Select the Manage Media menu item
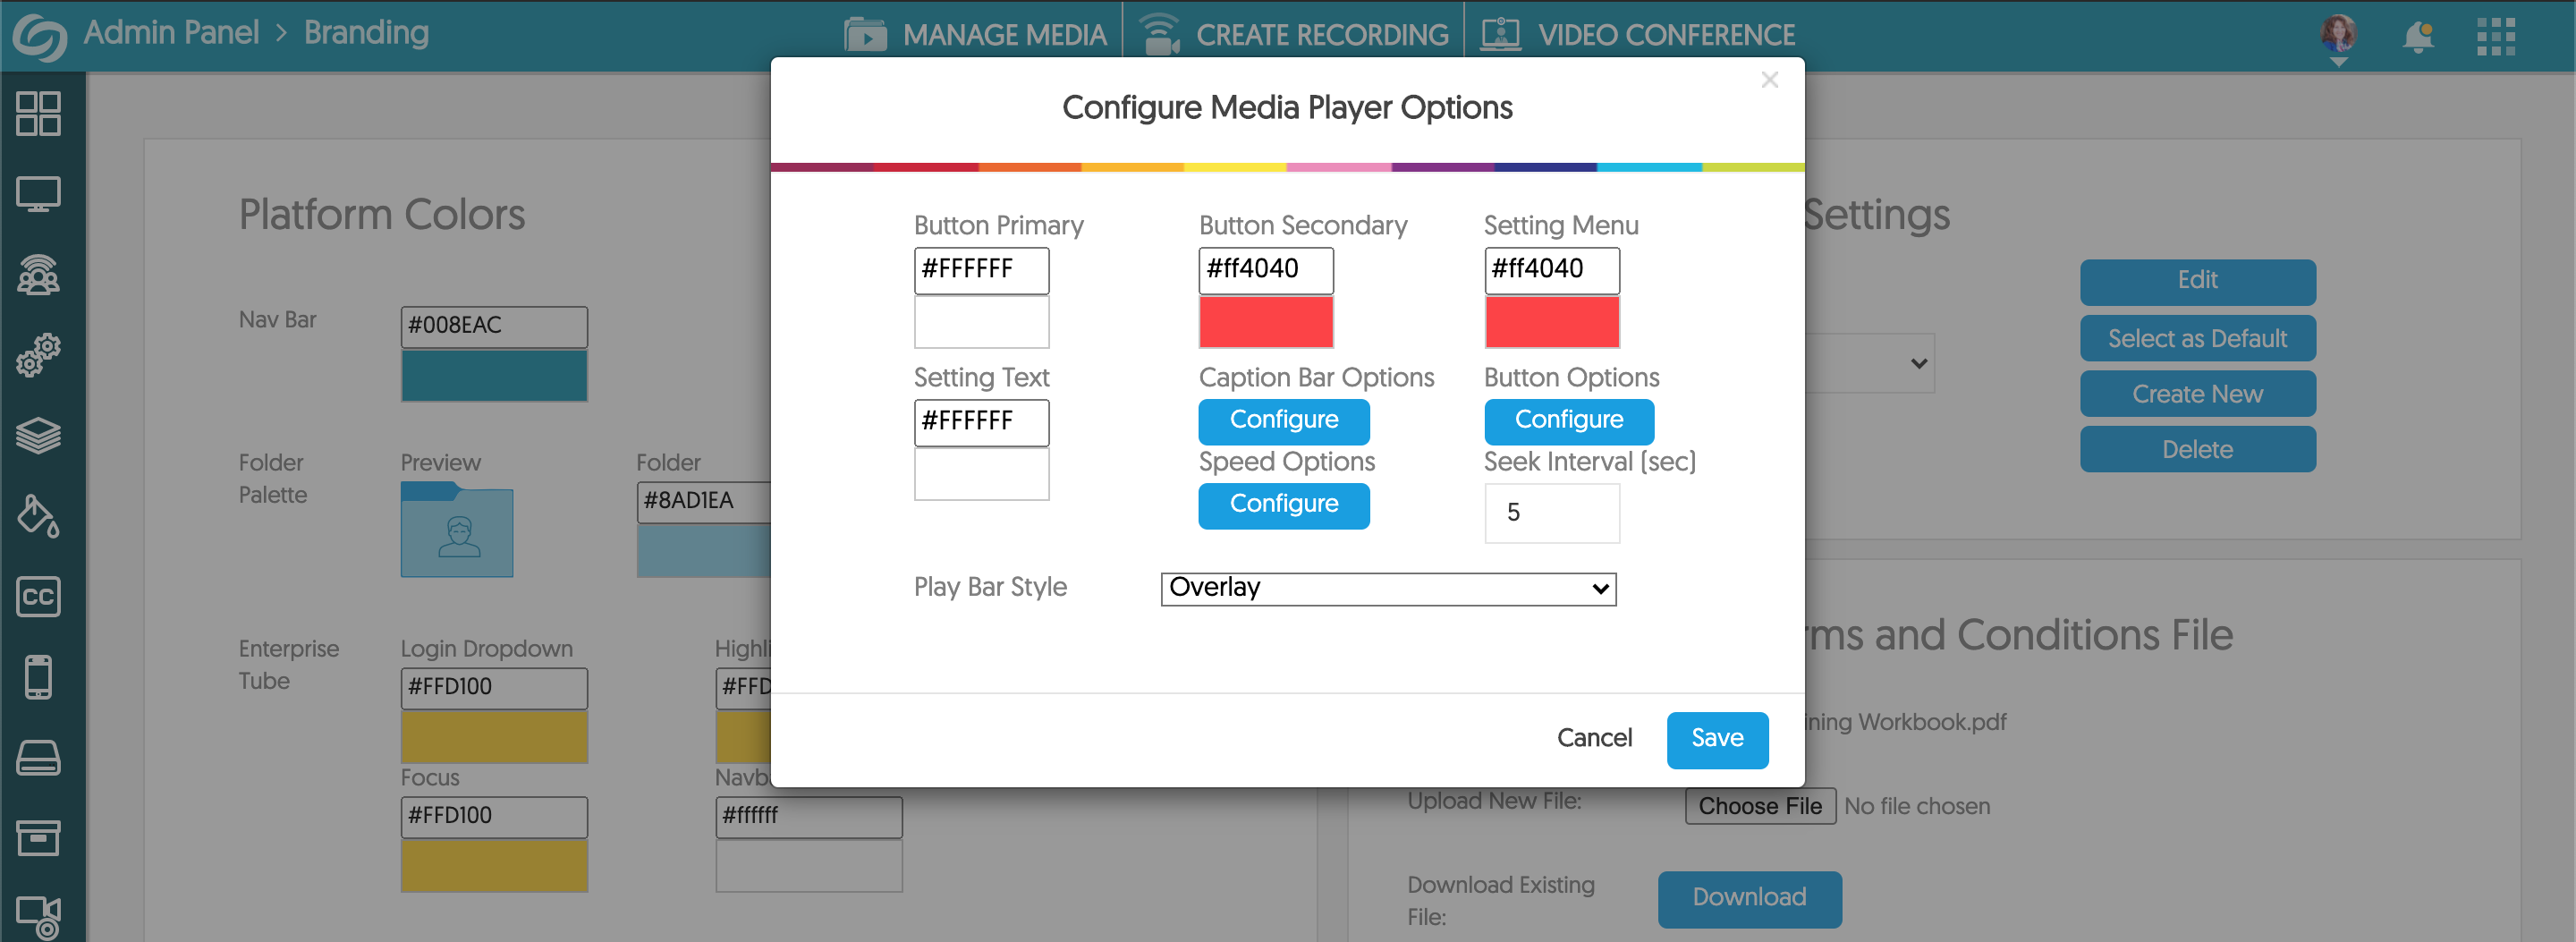Image resolution: width=2576 pixels, height=942 pixels. point(975,33)
